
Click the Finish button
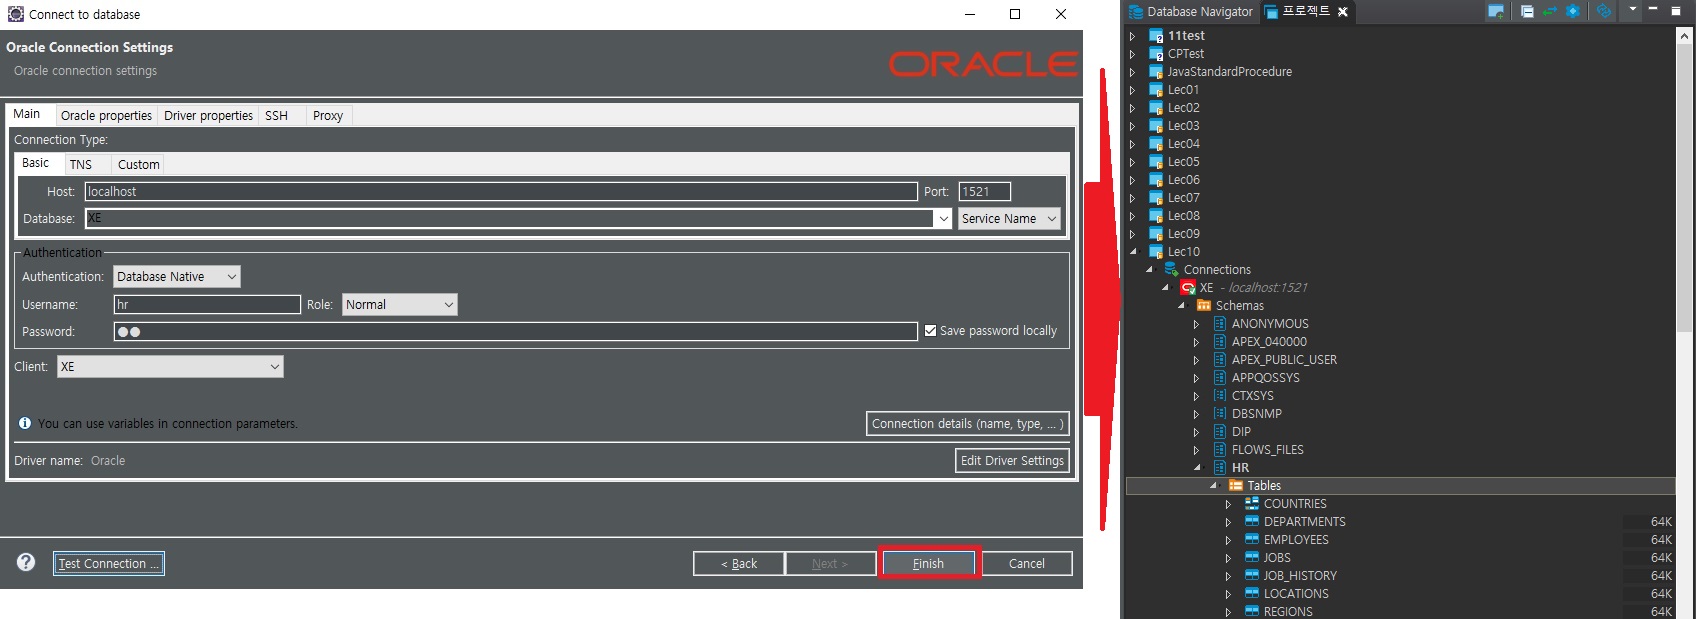pyautogui.click(x=929, y=564)
